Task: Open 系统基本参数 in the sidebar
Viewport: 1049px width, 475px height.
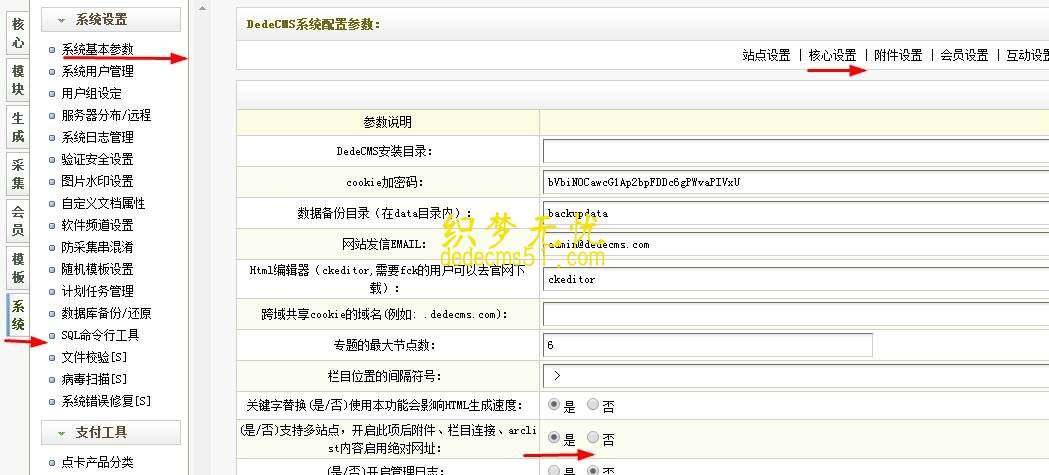Action: pyautogui.click(x=97, y=49)
